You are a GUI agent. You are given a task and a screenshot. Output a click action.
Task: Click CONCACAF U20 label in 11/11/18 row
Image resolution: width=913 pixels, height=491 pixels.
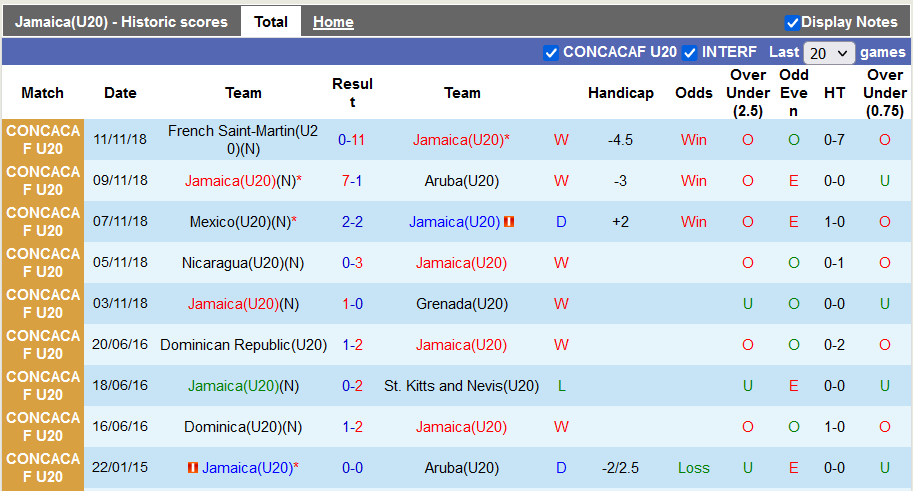(x=42, y=140)
